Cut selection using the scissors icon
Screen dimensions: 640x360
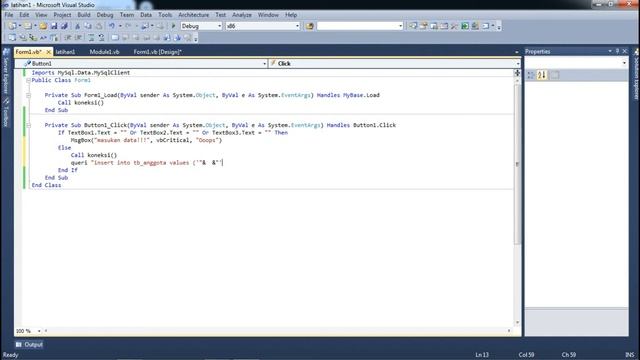[77, 26]
